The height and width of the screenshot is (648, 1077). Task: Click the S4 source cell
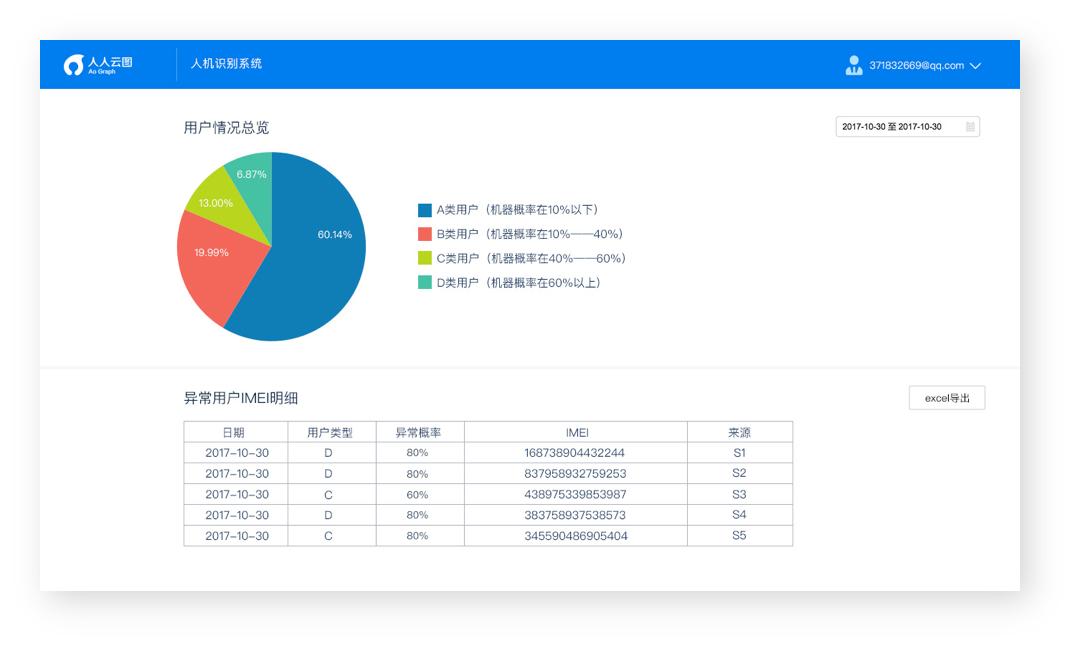pos(740,515)
